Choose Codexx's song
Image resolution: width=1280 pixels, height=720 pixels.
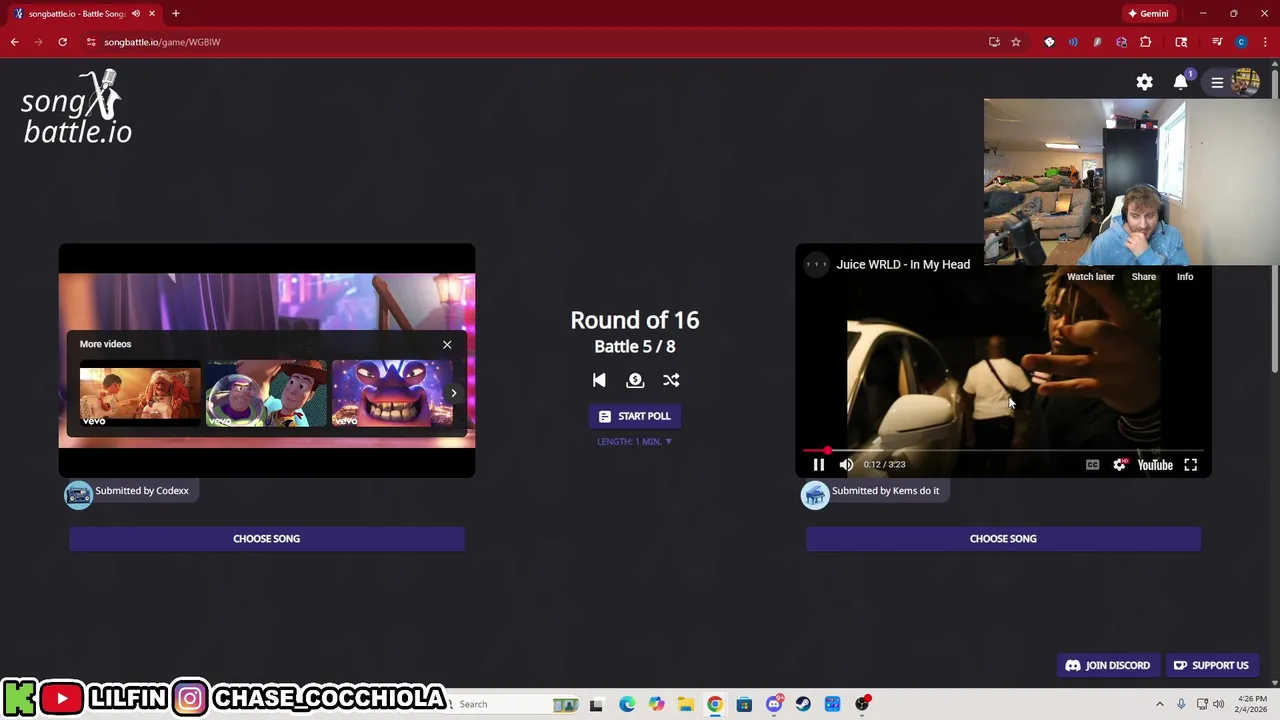pos(266,539)
